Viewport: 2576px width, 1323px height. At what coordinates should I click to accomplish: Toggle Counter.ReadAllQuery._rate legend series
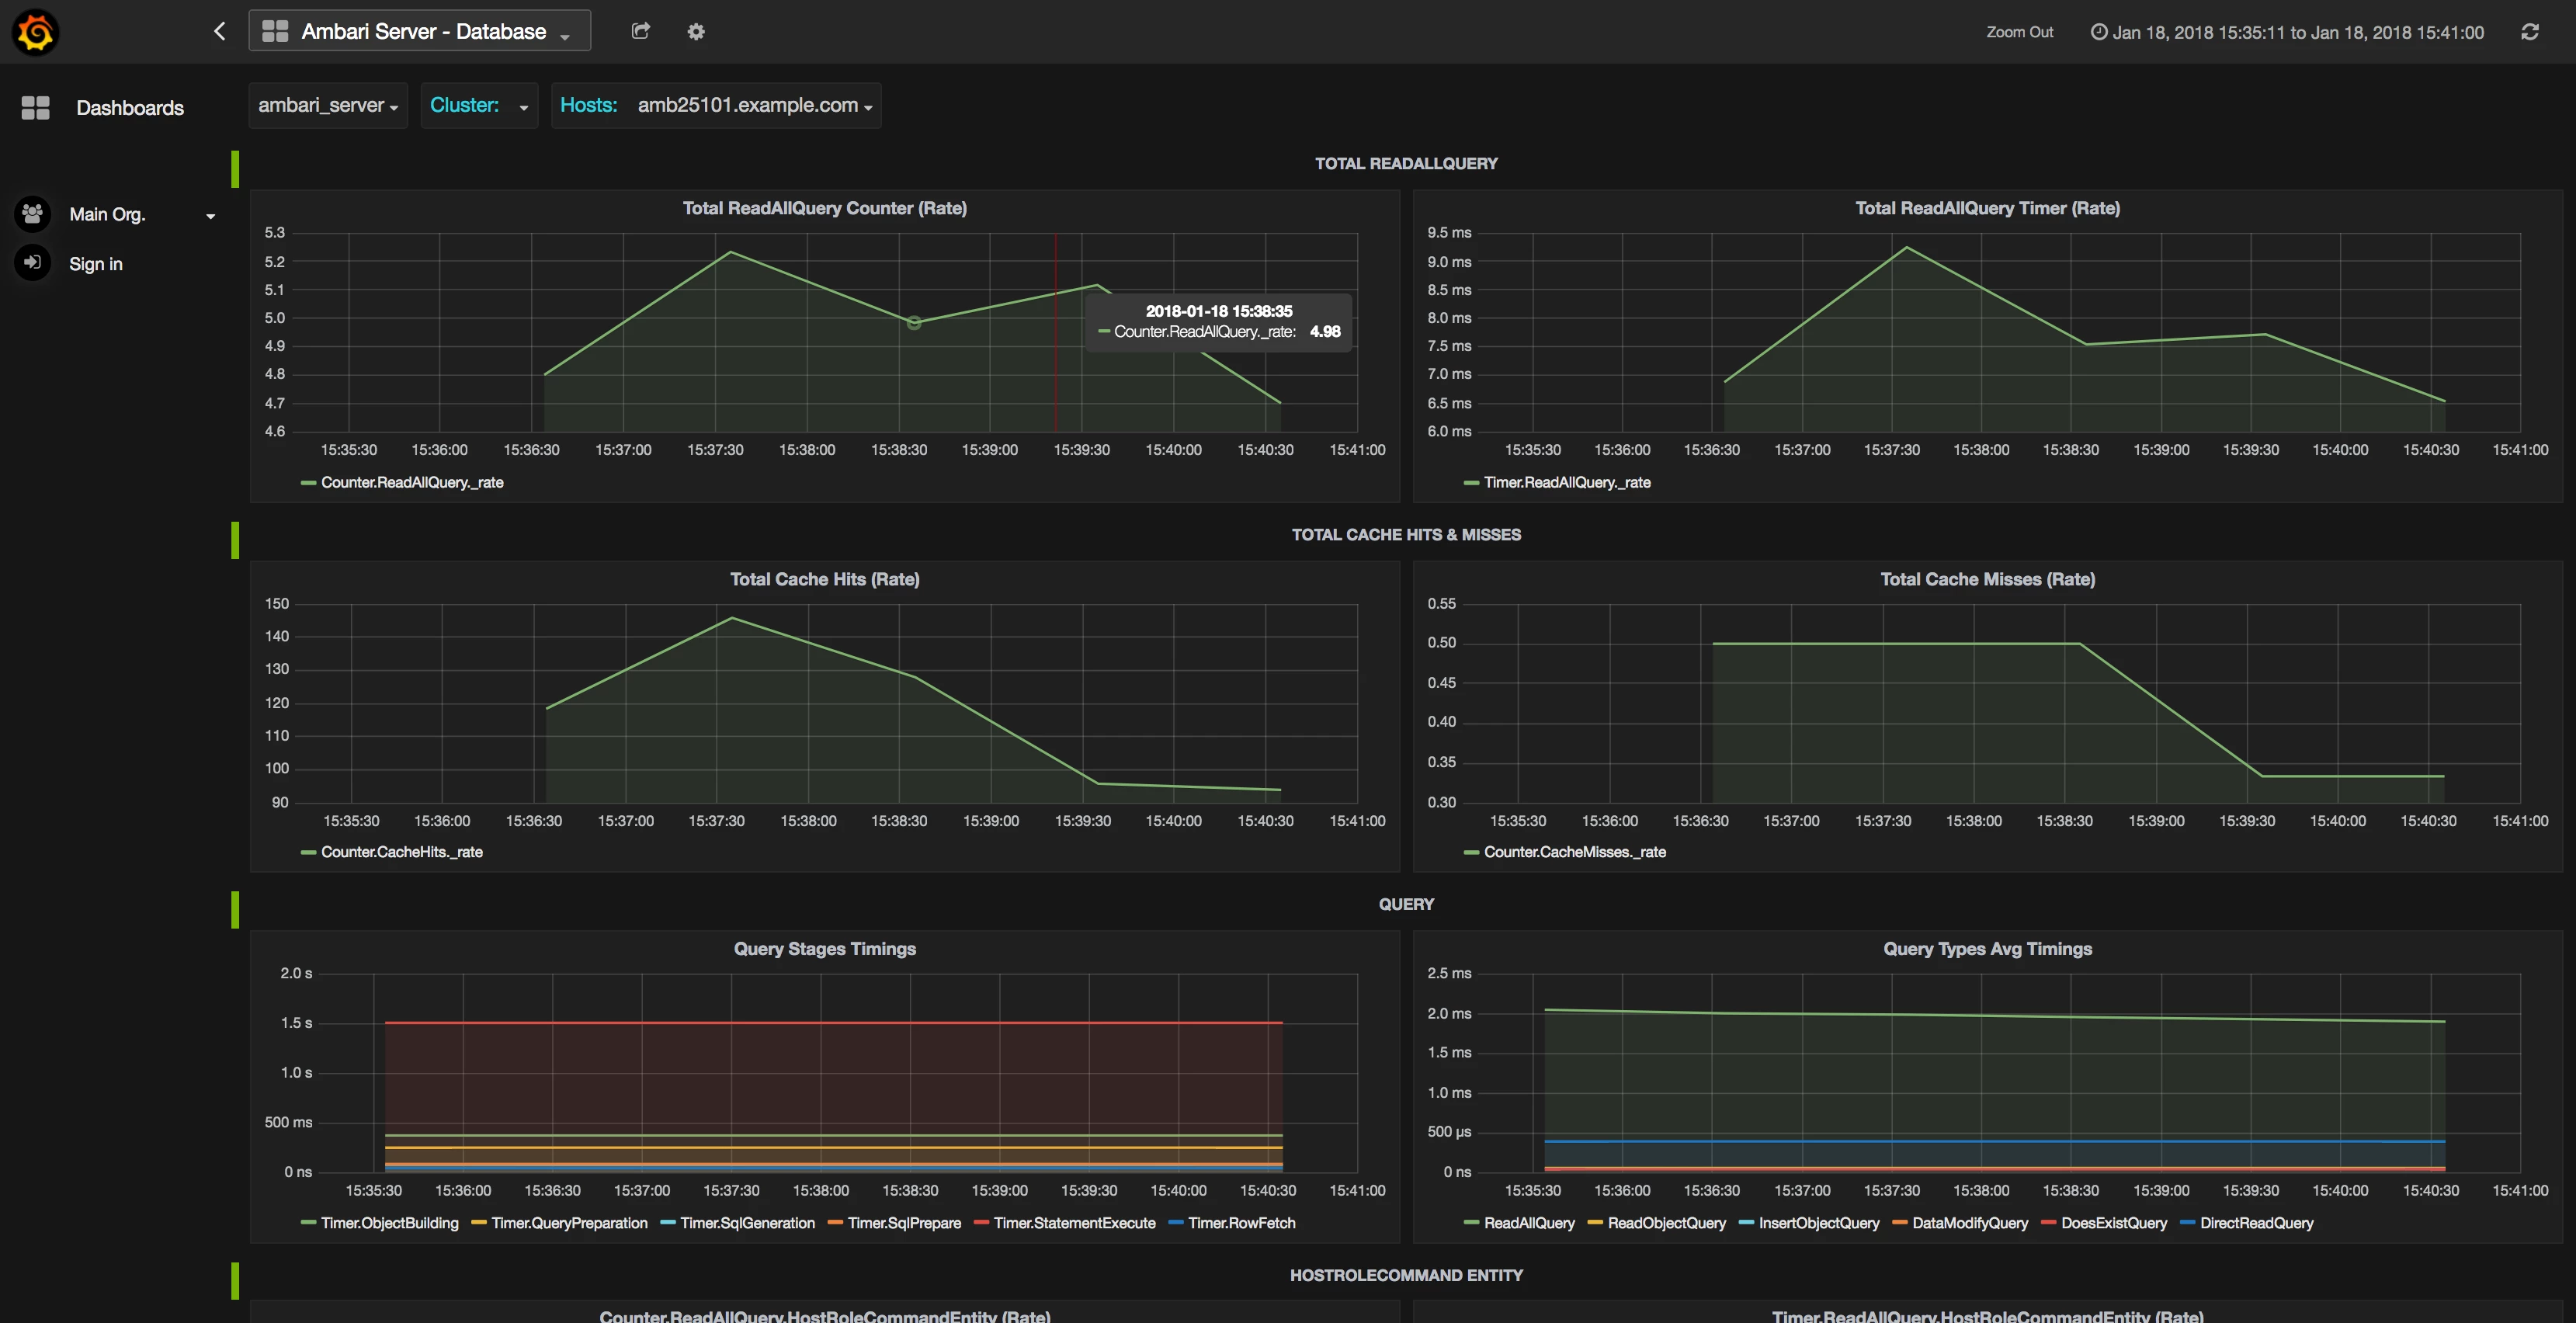tap(412, 482)
